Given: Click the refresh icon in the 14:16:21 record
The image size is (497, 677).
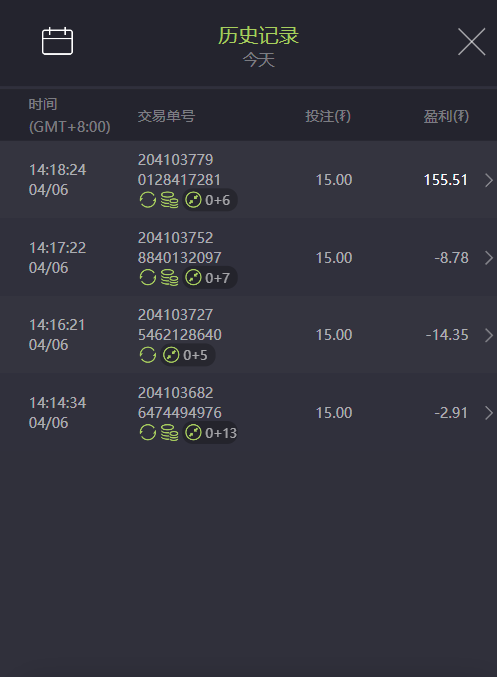Looking at the screenshot, I should (x=148, y=355).
